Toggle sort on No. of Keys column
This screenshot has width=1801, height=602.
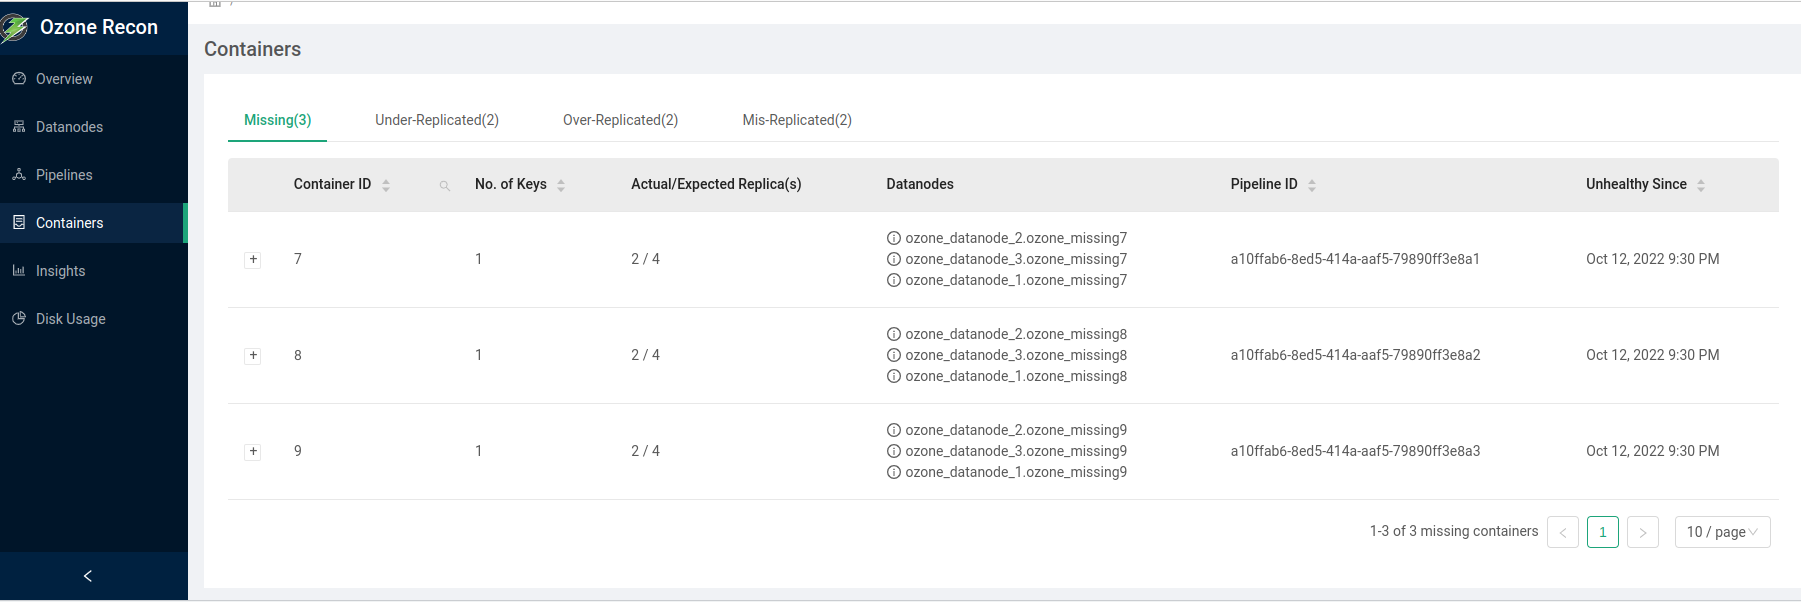point(561,185)
